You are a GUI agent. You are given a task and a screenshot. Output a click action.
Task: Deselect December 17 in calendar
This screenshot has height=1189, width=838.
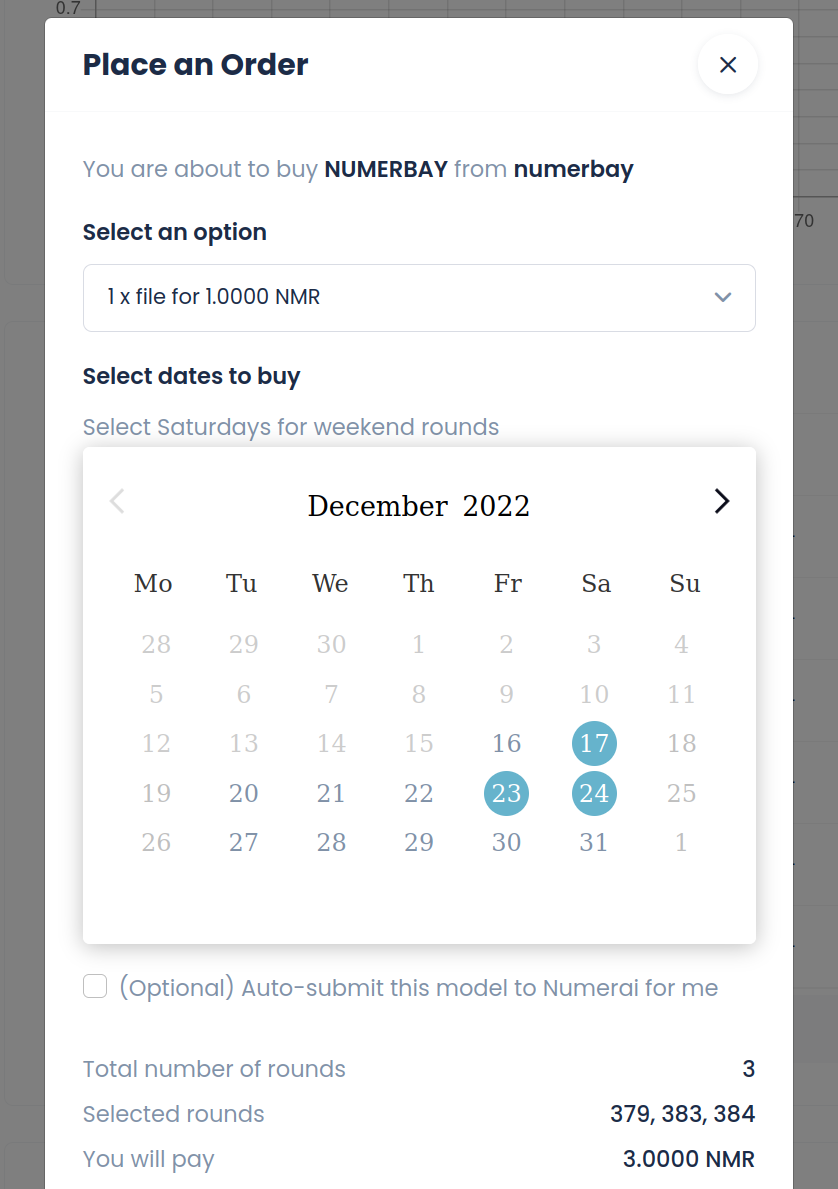594,743
